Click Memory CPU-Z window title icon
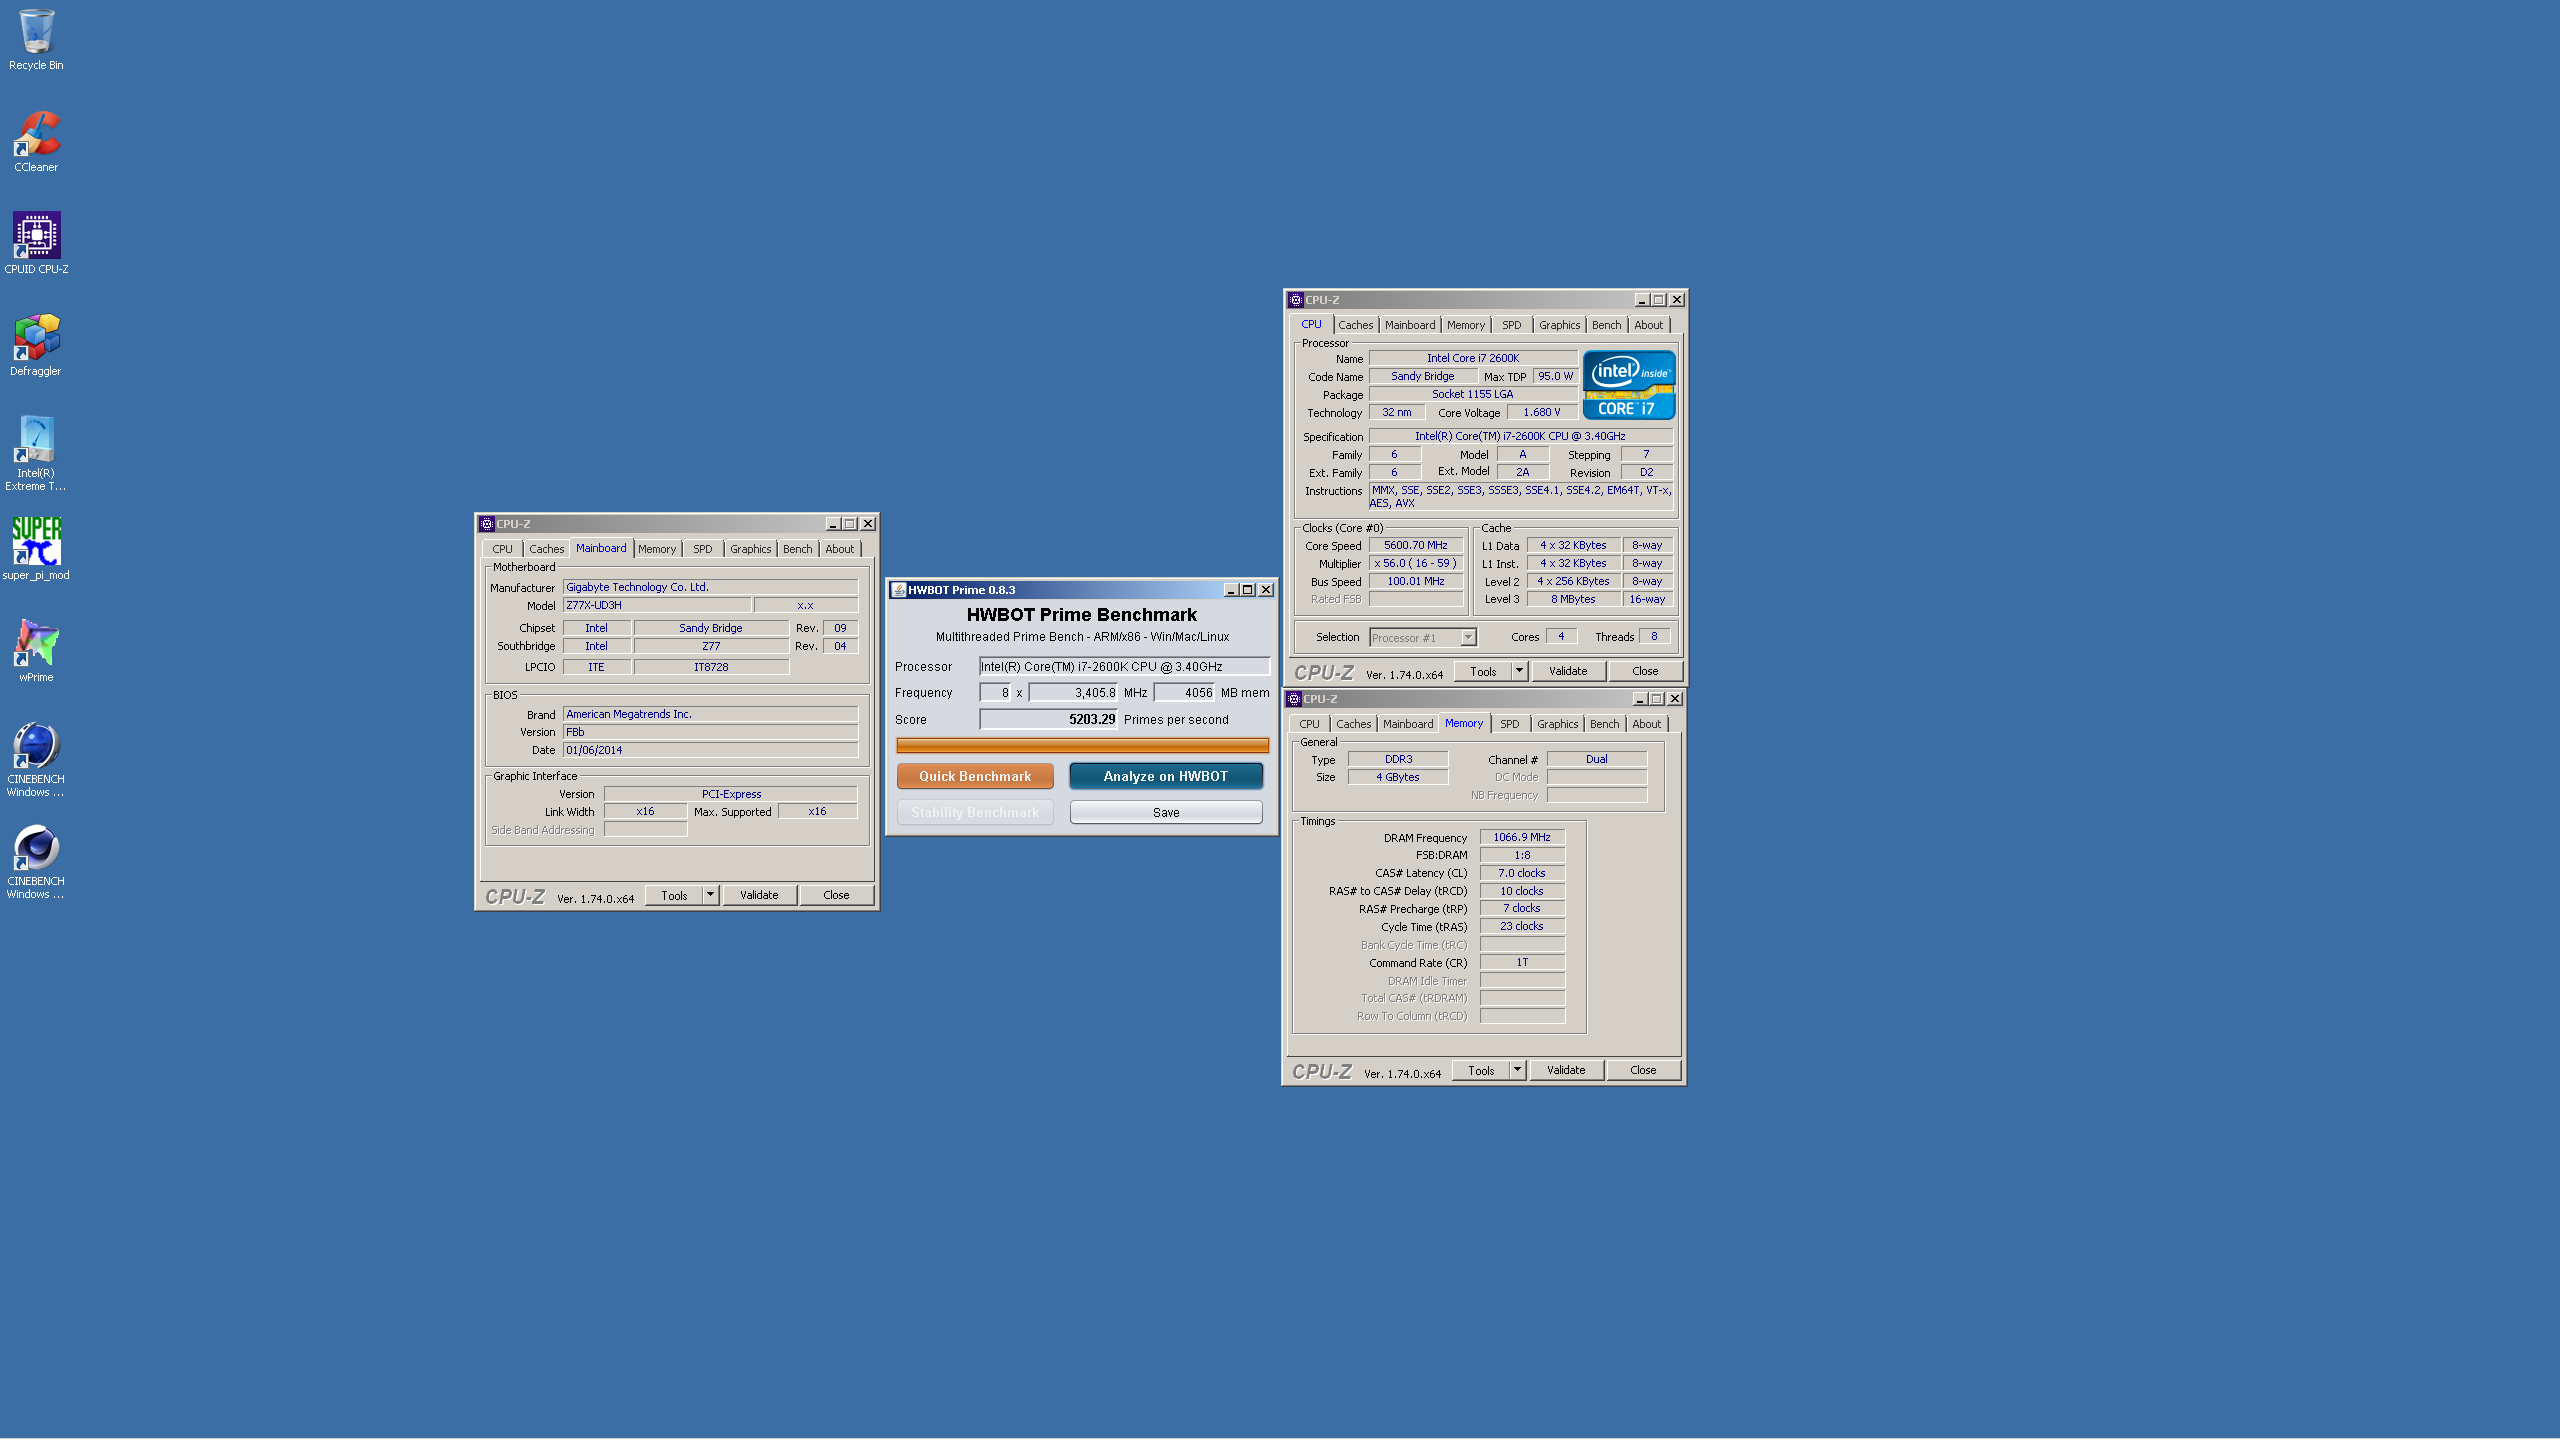This screenshot has height=1440, width=2560. coord(1294,699)
